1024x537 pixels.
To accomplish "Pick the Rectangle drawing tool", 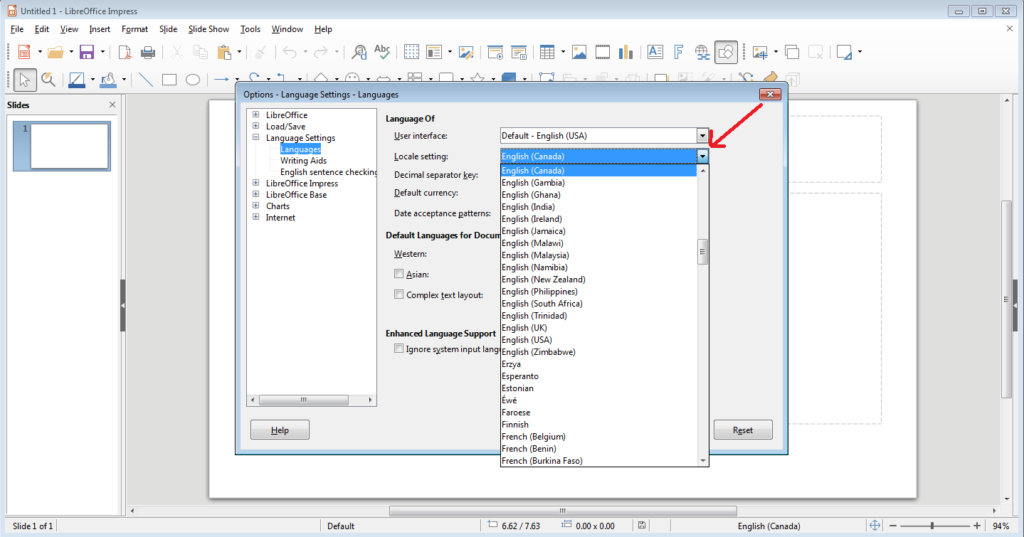I will click(x=170, y=80).
